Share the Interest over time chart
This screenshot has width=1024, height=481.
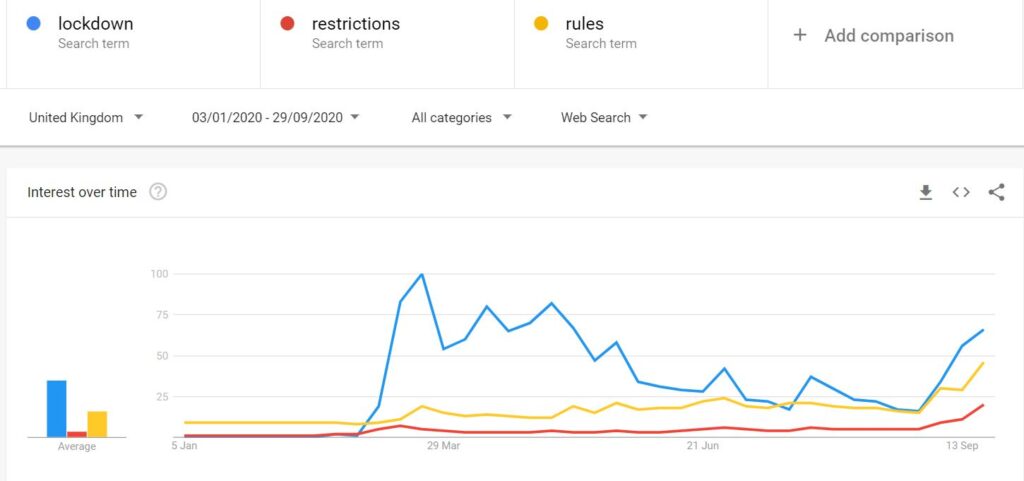(x=996, y=192)
